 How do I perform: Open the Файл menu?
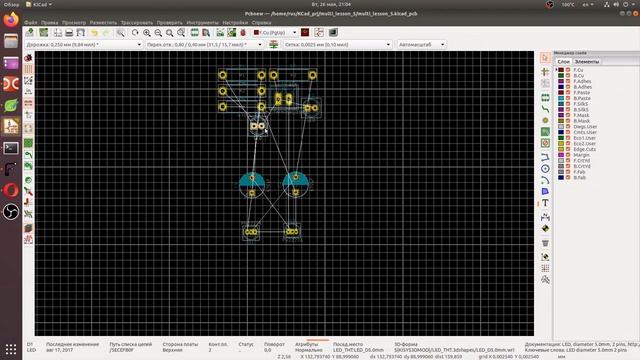click(x=31, y=23)
